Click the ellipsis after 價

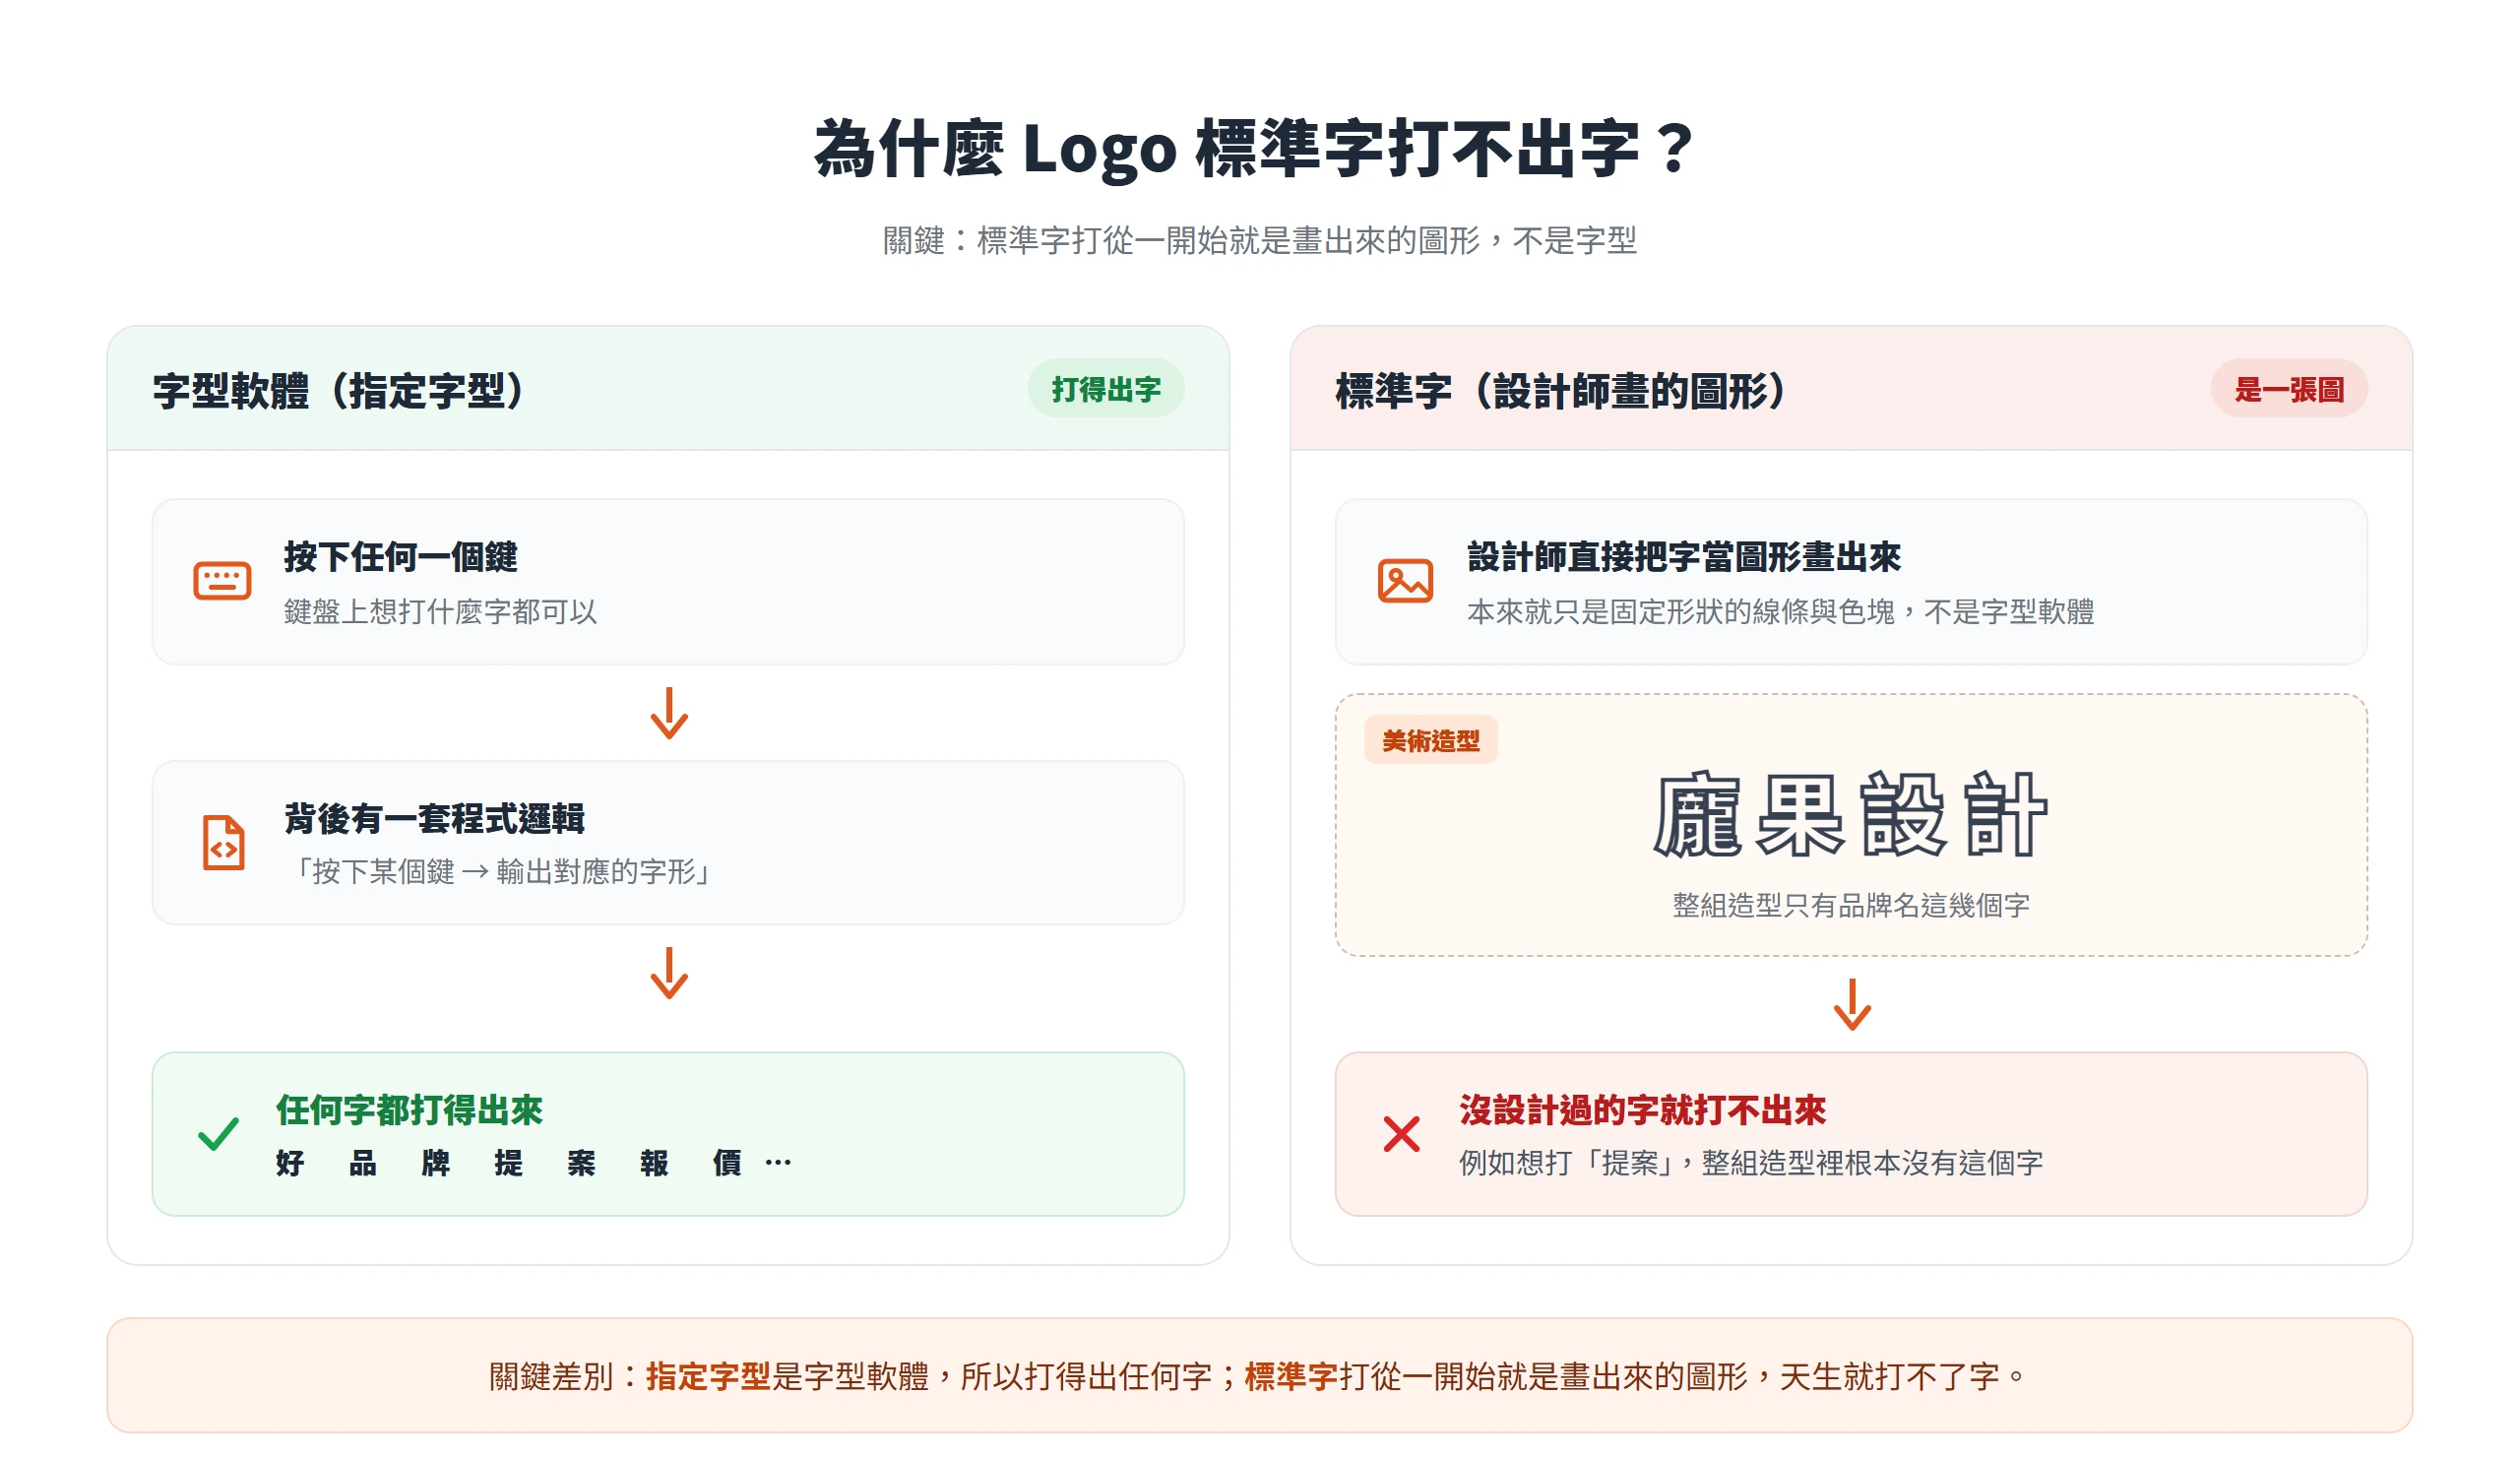(x=778, y=1162)
